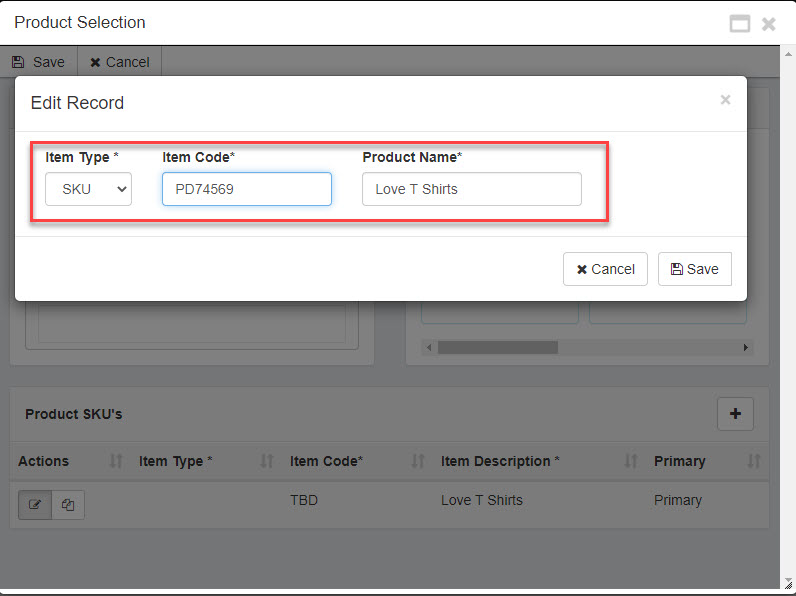Sort by Item Code column
796x596 pixels.
[417, 461]
